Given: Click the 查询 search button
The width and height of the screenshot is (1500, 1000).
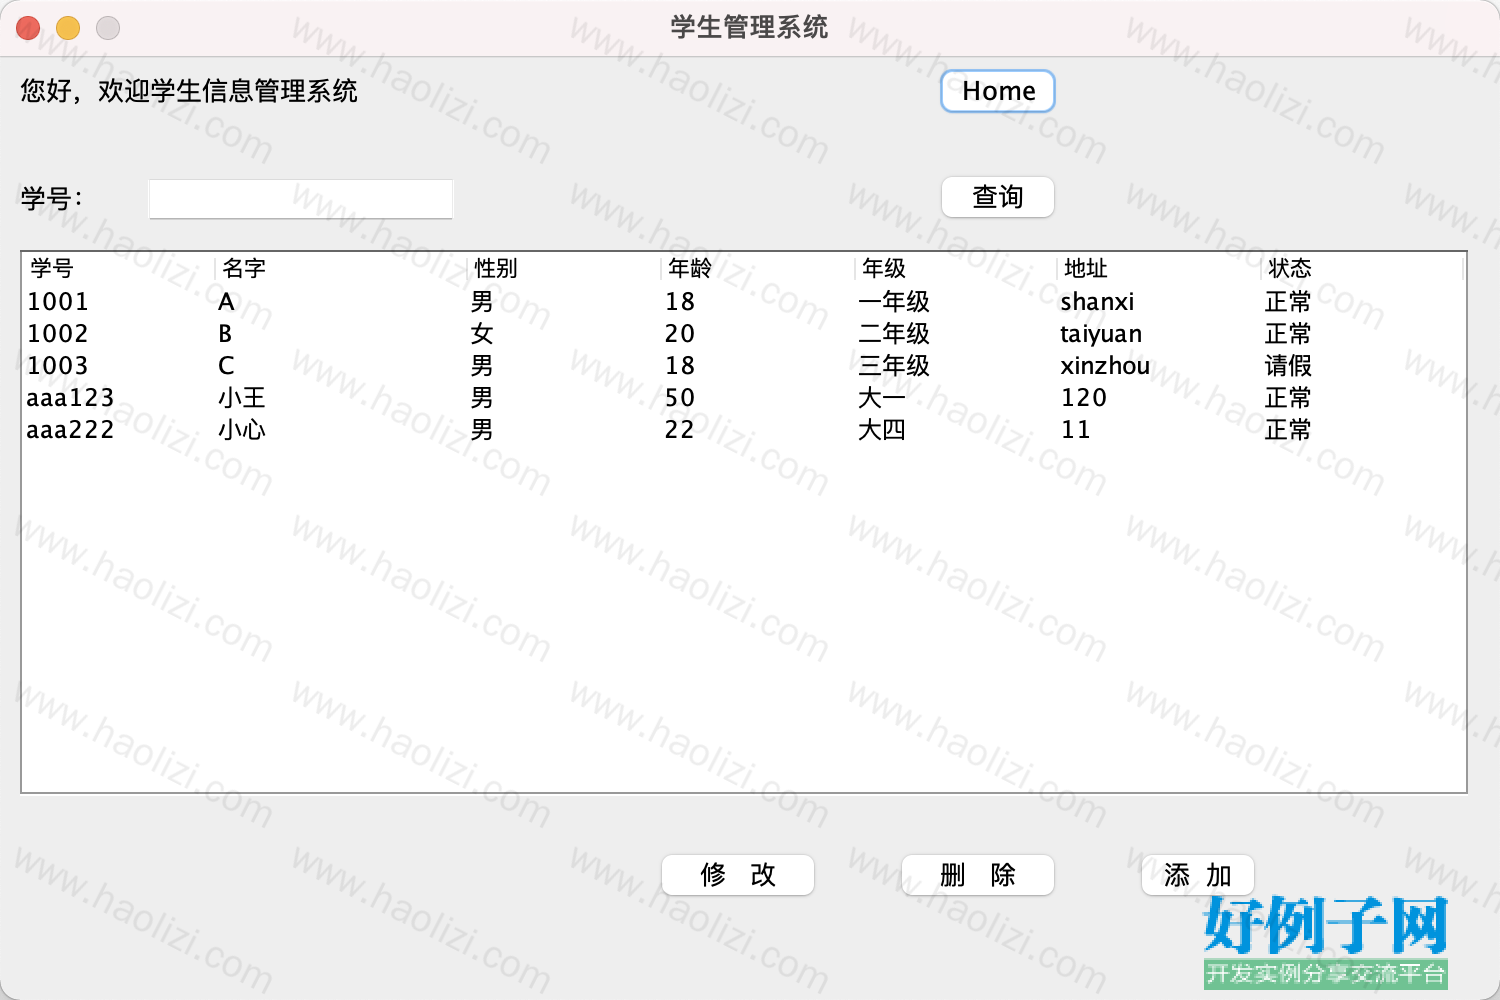Looking at the screenshot, I should 997,197.
